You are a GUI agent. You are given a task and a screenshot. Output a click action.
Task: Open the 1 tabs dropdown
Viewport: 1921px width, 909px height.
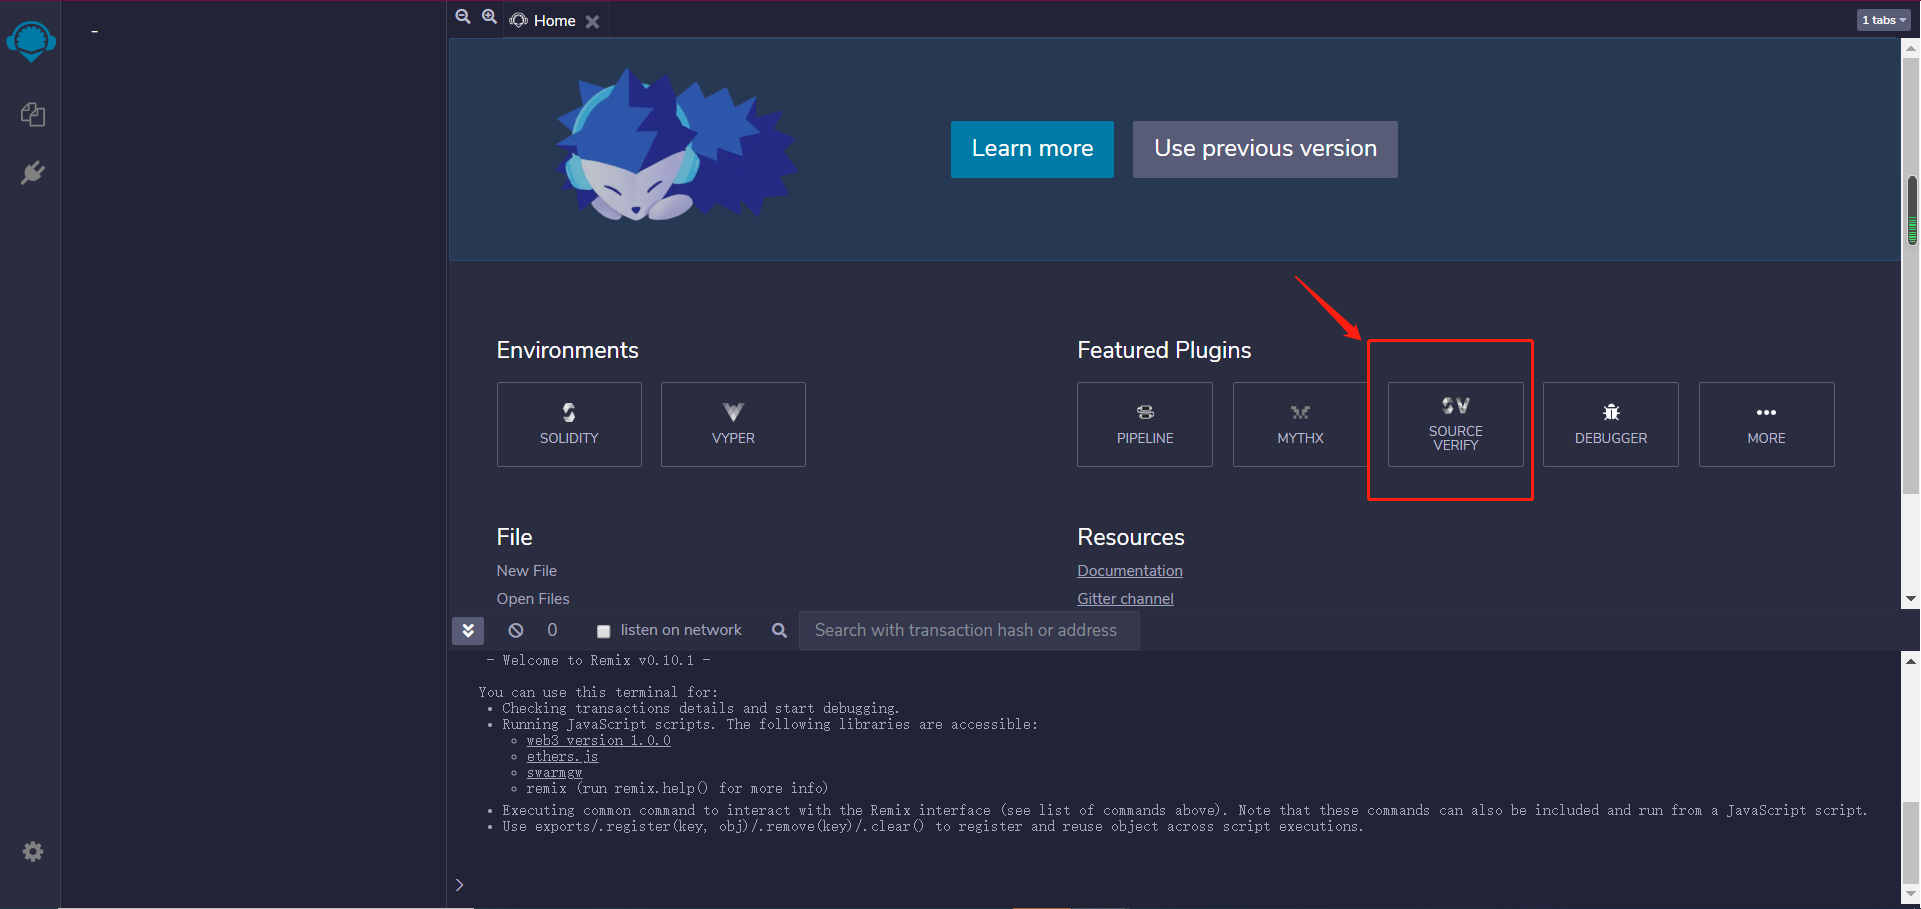tap(1884, 20)
